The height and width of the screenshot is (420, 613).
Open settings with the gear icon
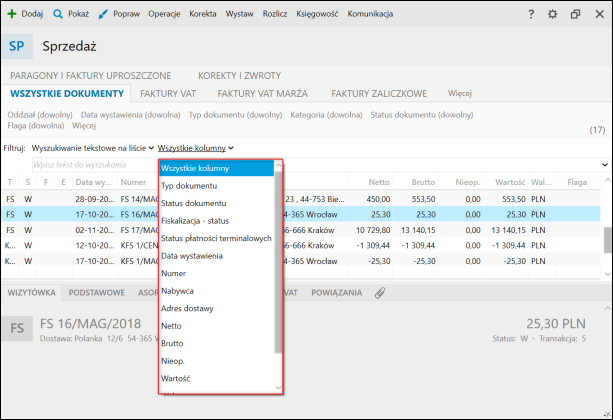[553, 15]
